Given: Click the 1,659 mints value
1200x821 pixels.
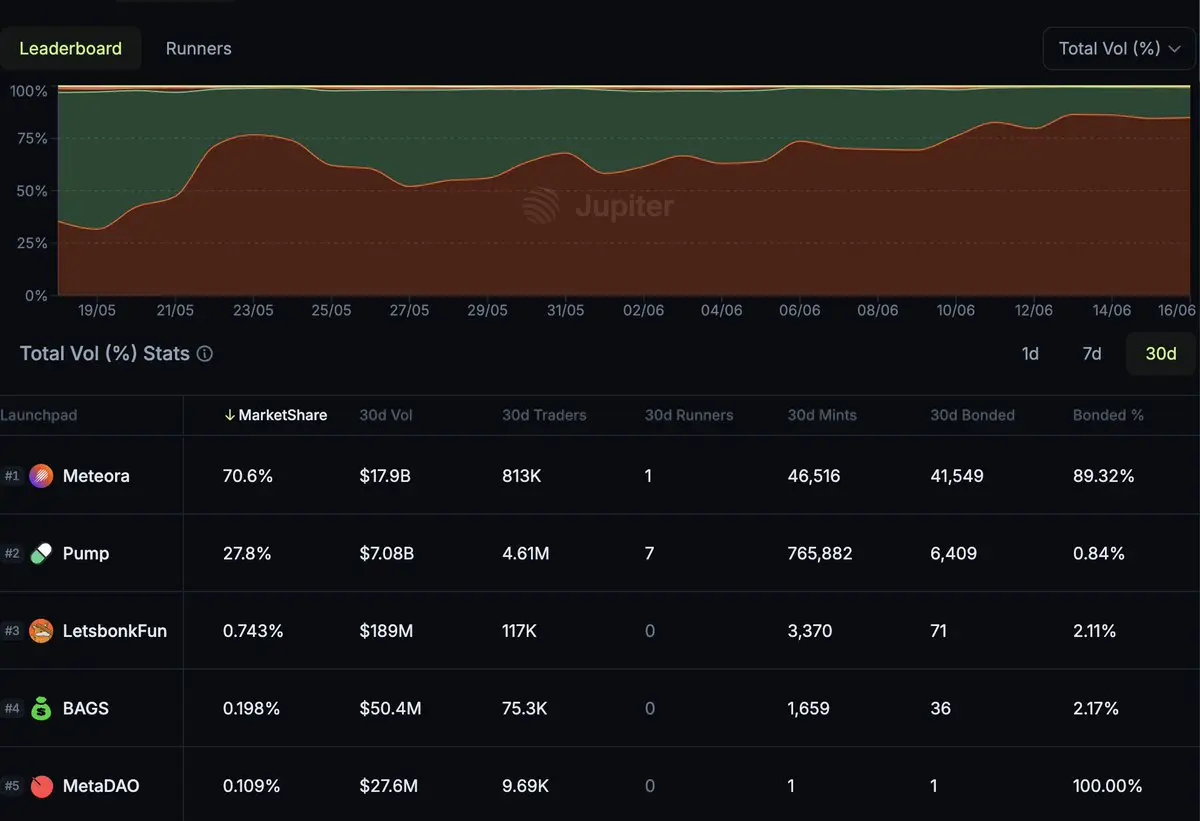Looking at the screenshot, I should coord(809,708).
